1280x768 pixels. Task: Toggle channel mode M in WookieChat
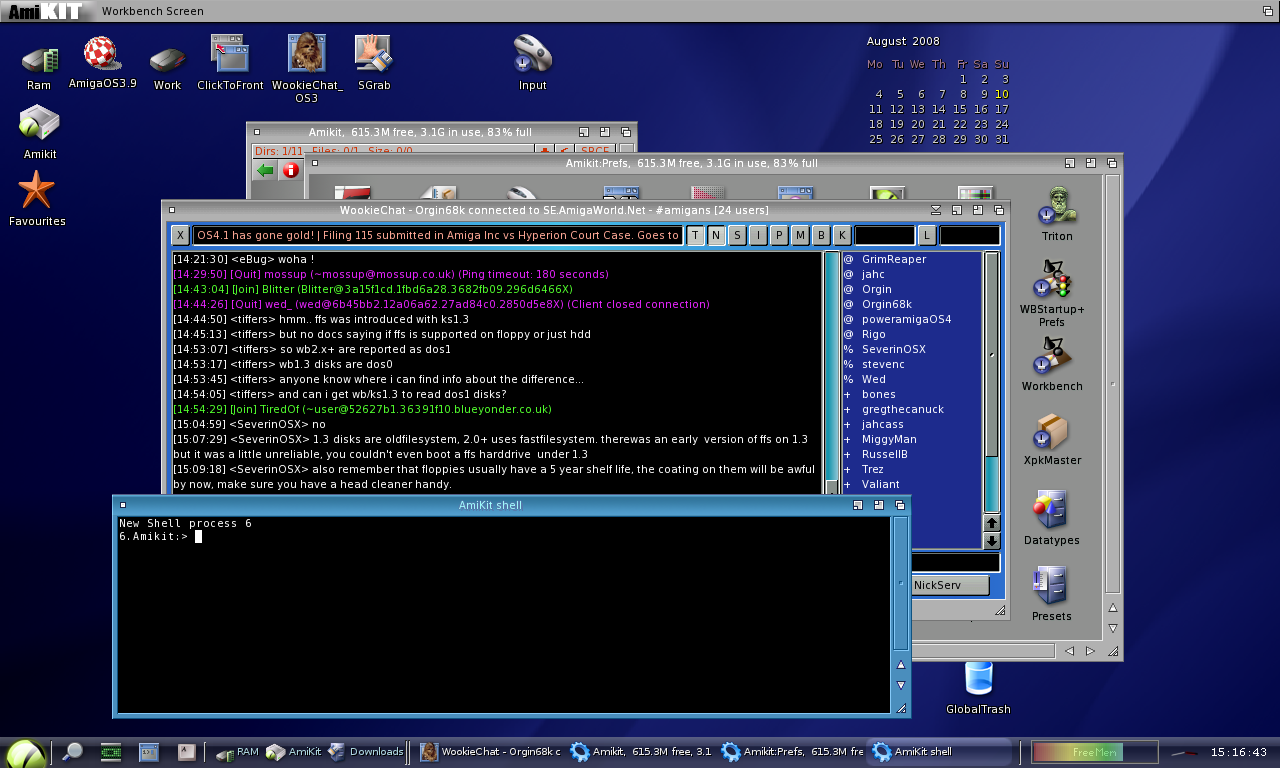[x=801, y=235]
